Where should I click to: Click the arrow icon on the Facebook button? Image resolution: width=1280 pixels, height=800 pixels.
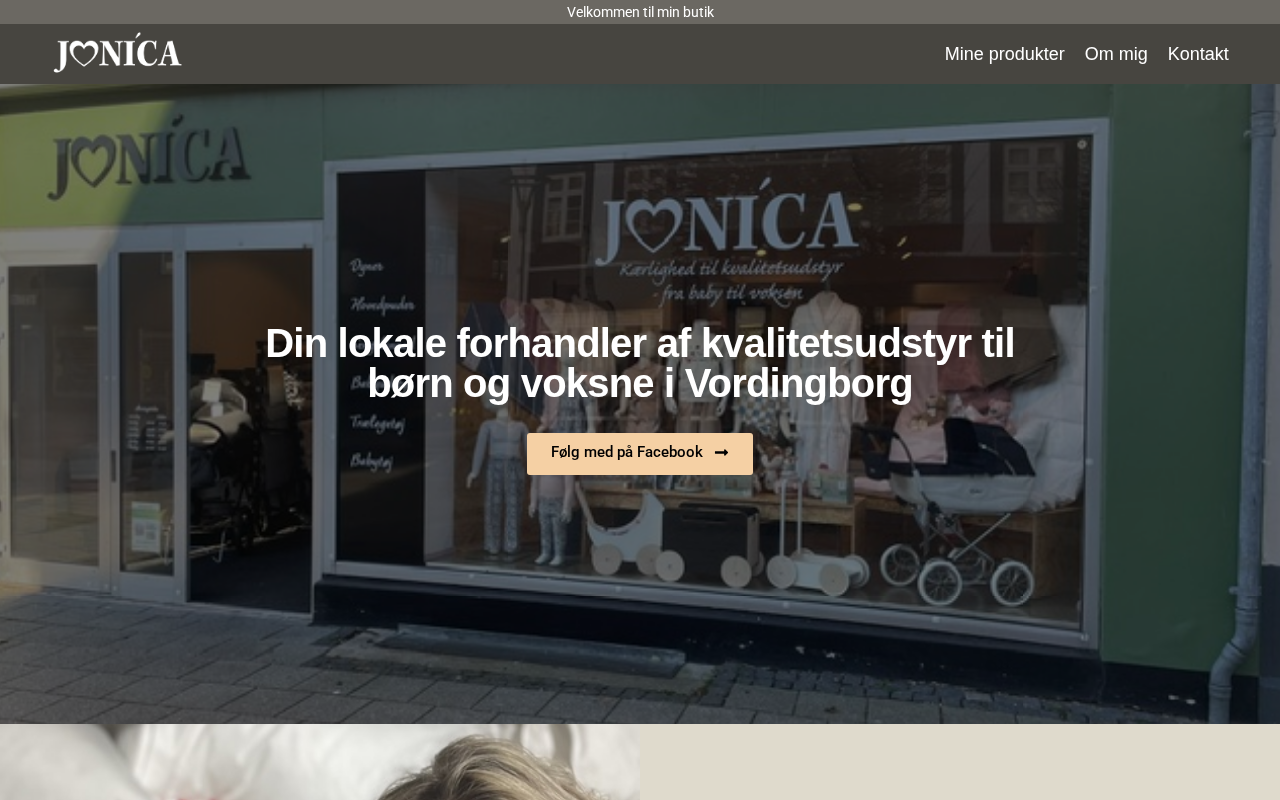[x=721, y=453]
